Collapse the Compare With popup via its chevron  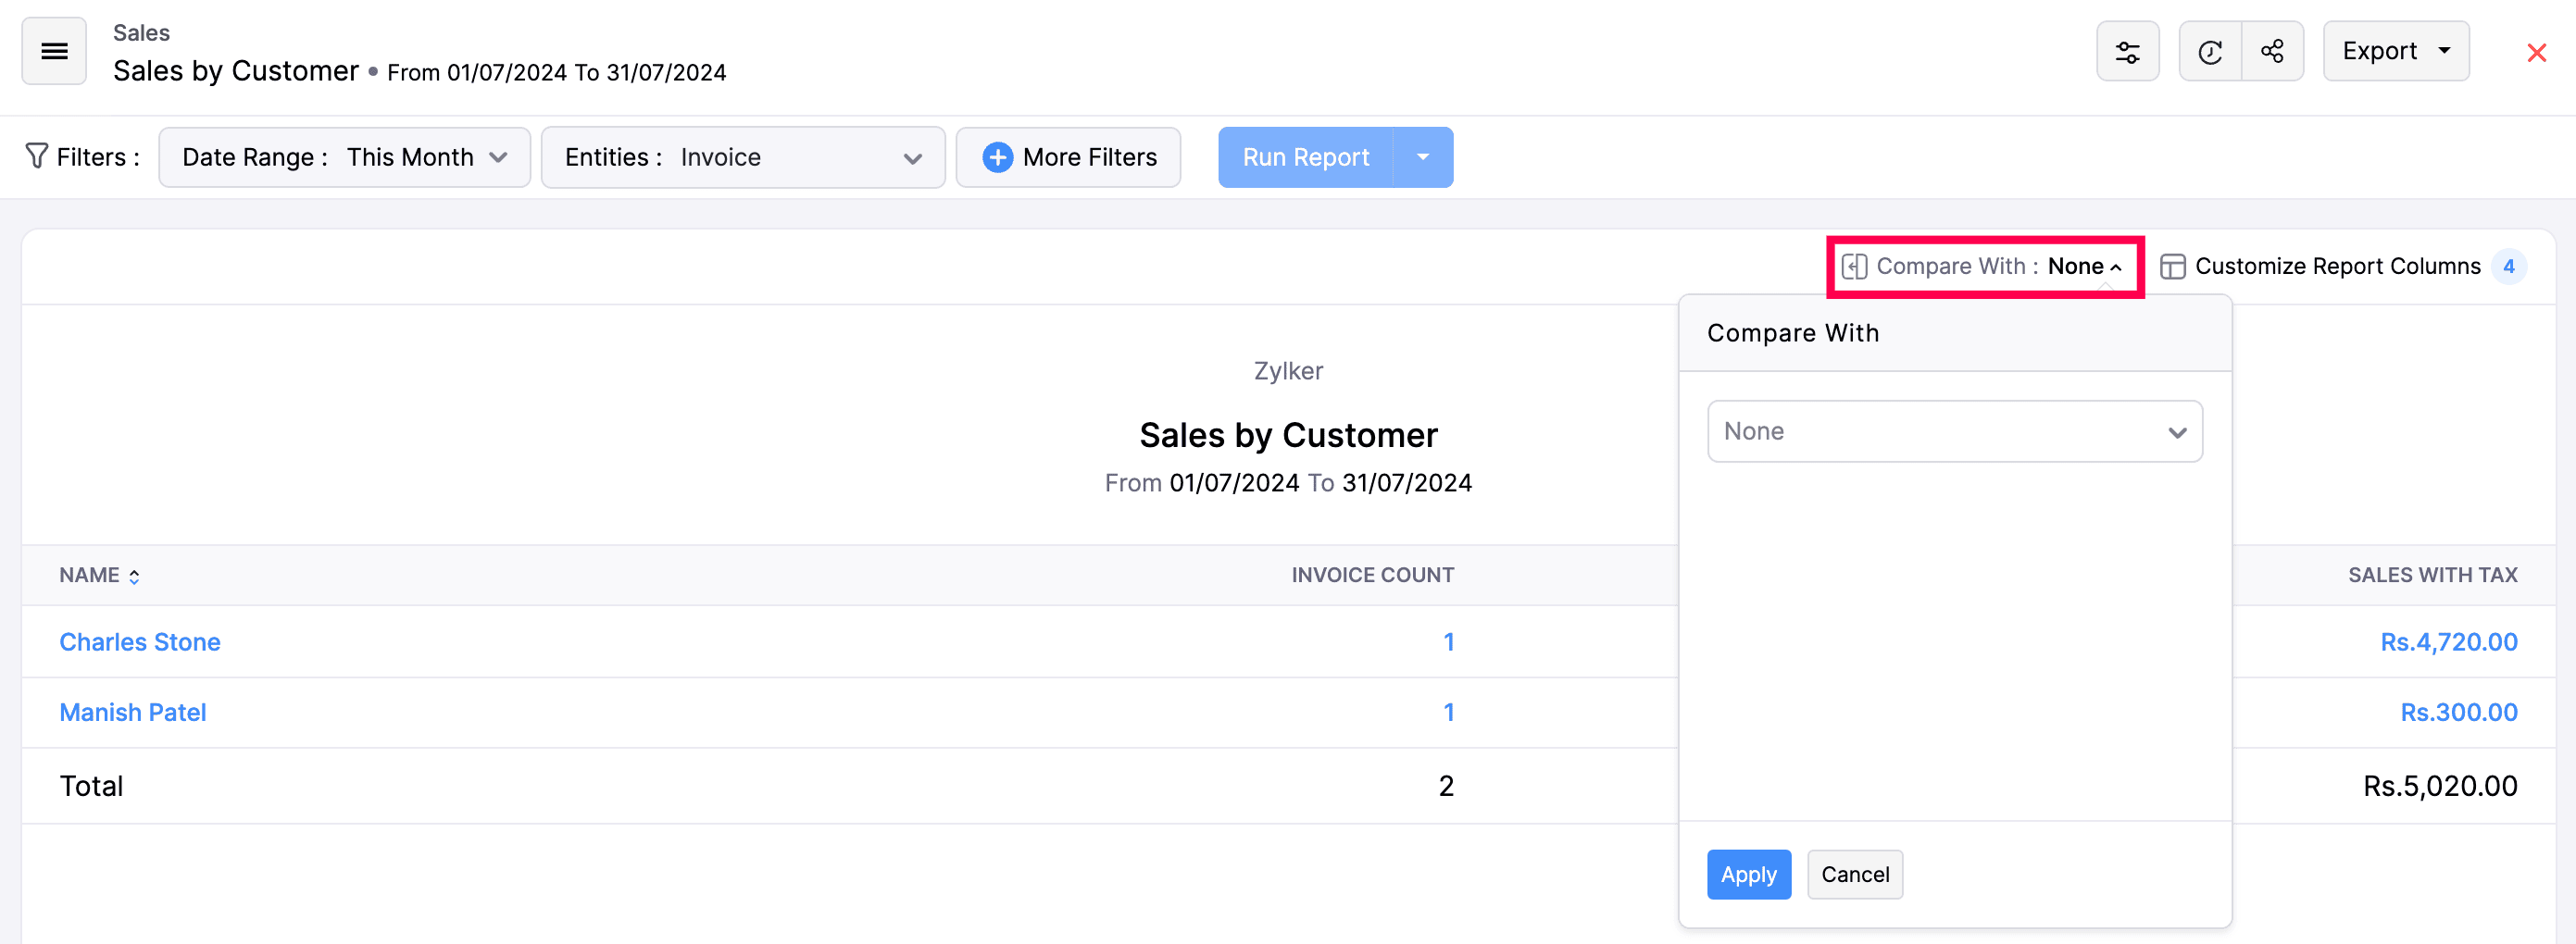click(2118, 266)
